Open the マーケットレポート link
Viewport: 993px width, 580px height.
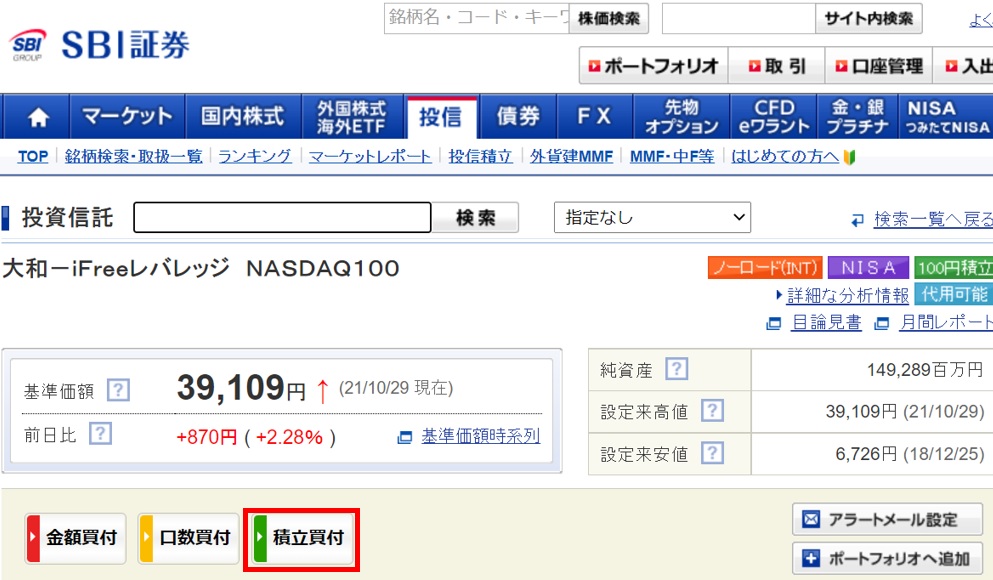pos(370,156)
